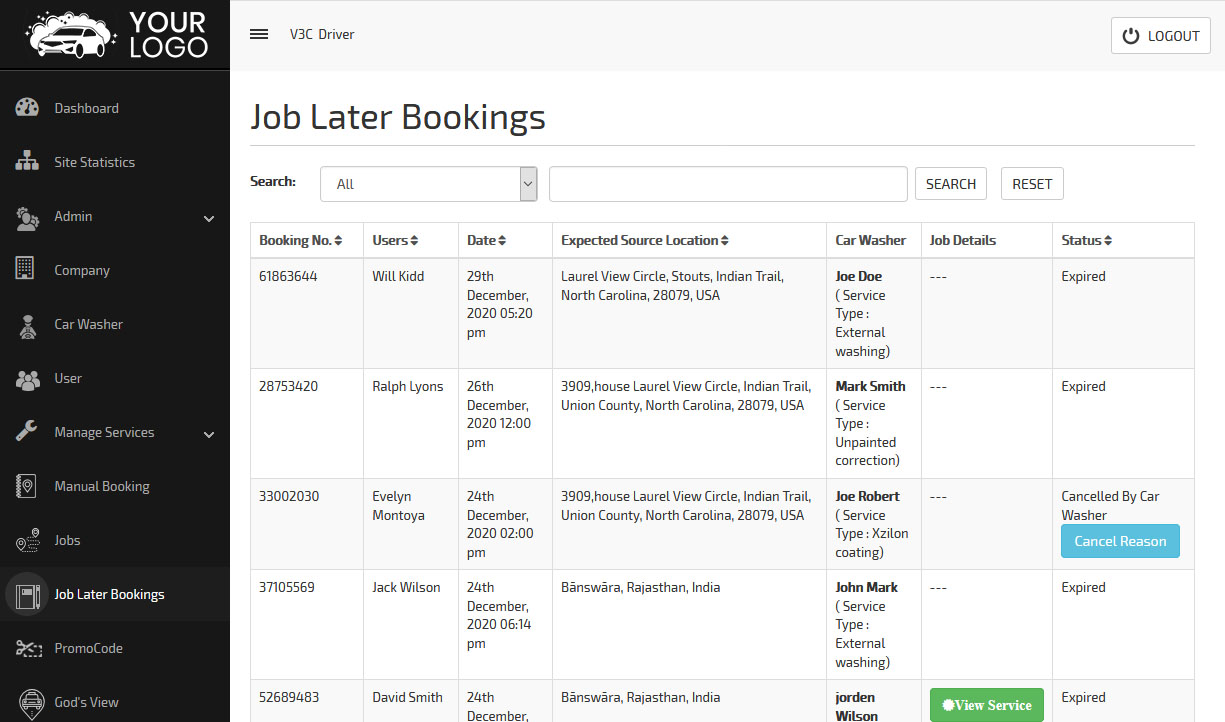Image resolution: width=1225 pixels, height=722 pixels.
Task: Focus the search keyword input field
Action: pyautogui.click(x=728, y=184)
